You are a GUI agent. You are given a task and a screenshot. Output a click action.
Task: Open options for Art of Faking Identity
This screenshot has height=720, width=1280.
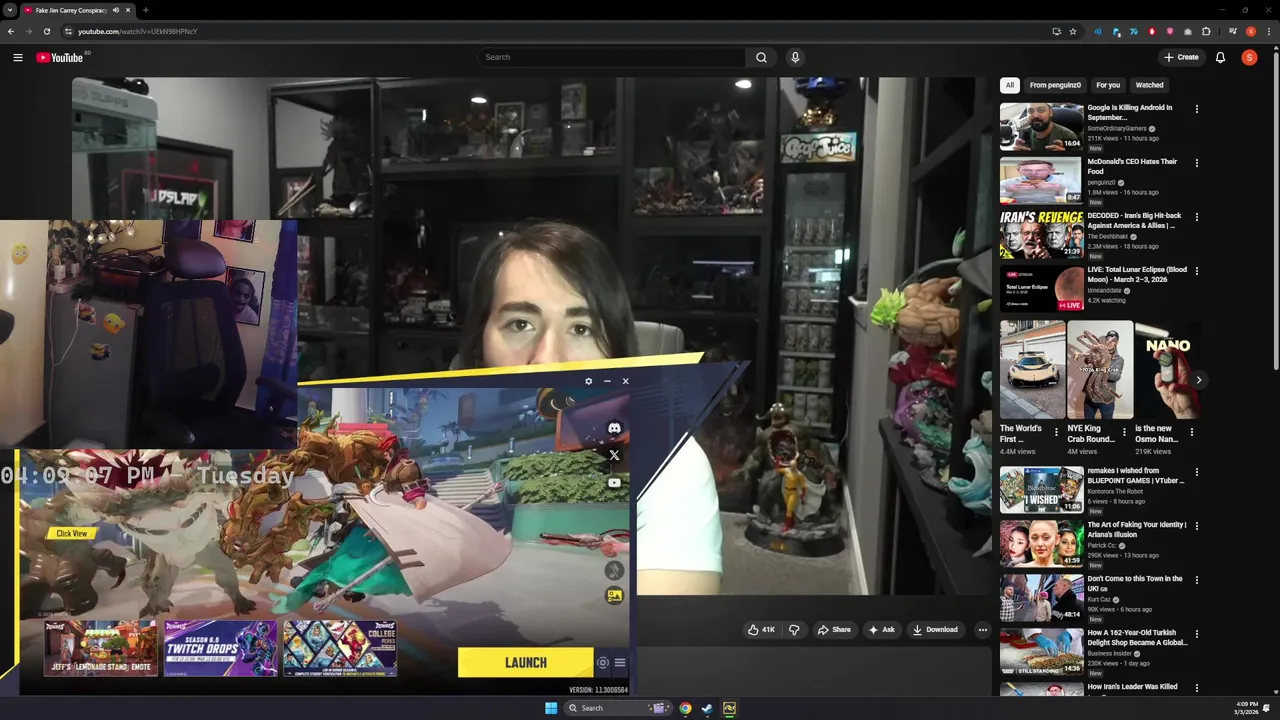coord(1196,526)
